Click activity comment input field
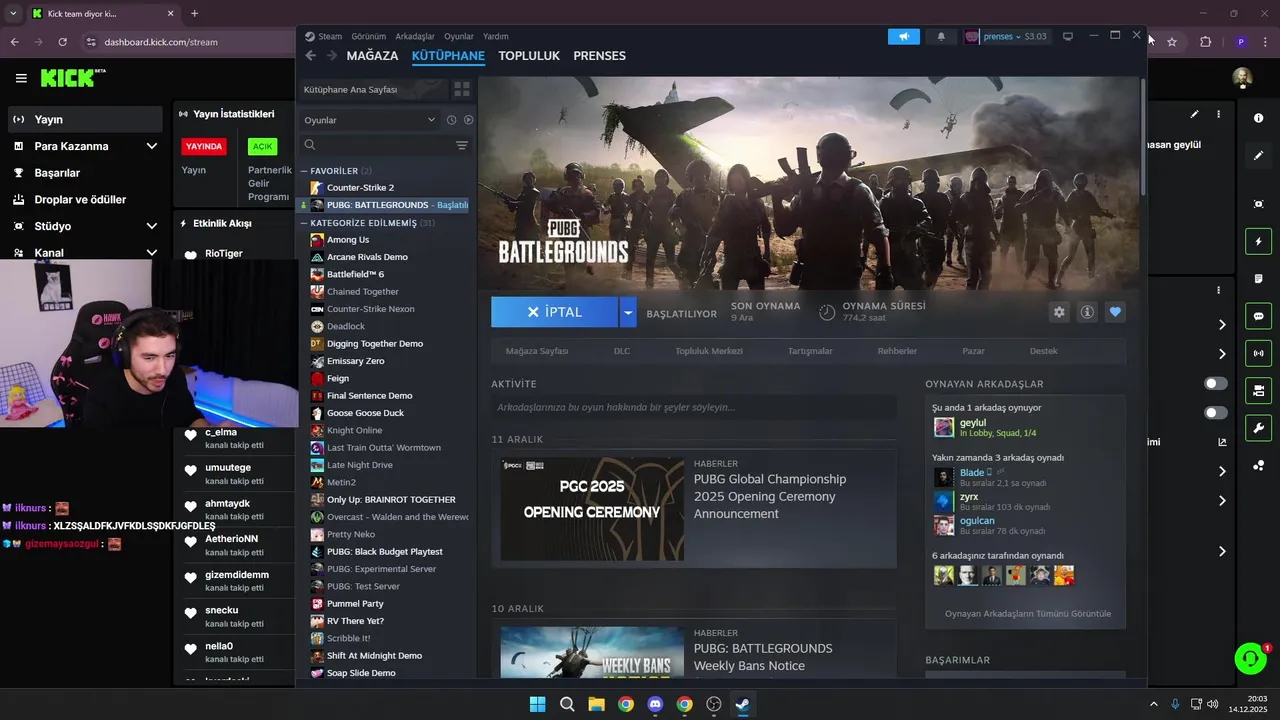Screen dimensions: 1280x720 (x=693, y=407)
